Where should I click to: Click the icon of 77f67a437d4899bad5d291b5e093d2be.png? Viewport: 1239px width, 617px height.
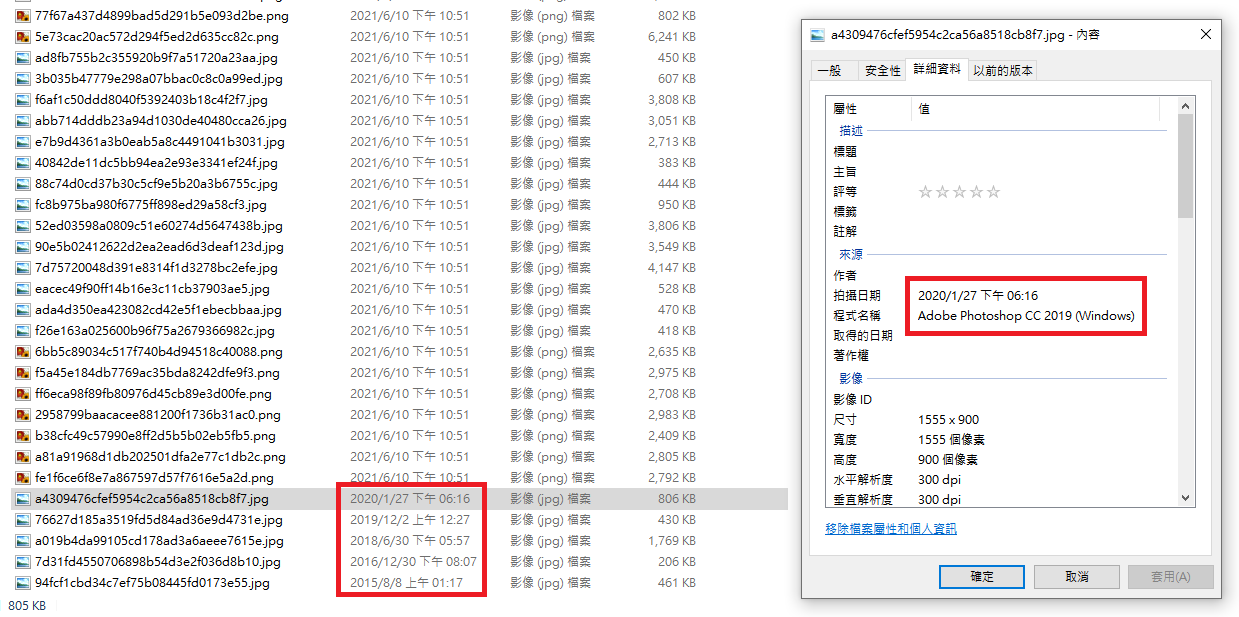pos(23,16)
